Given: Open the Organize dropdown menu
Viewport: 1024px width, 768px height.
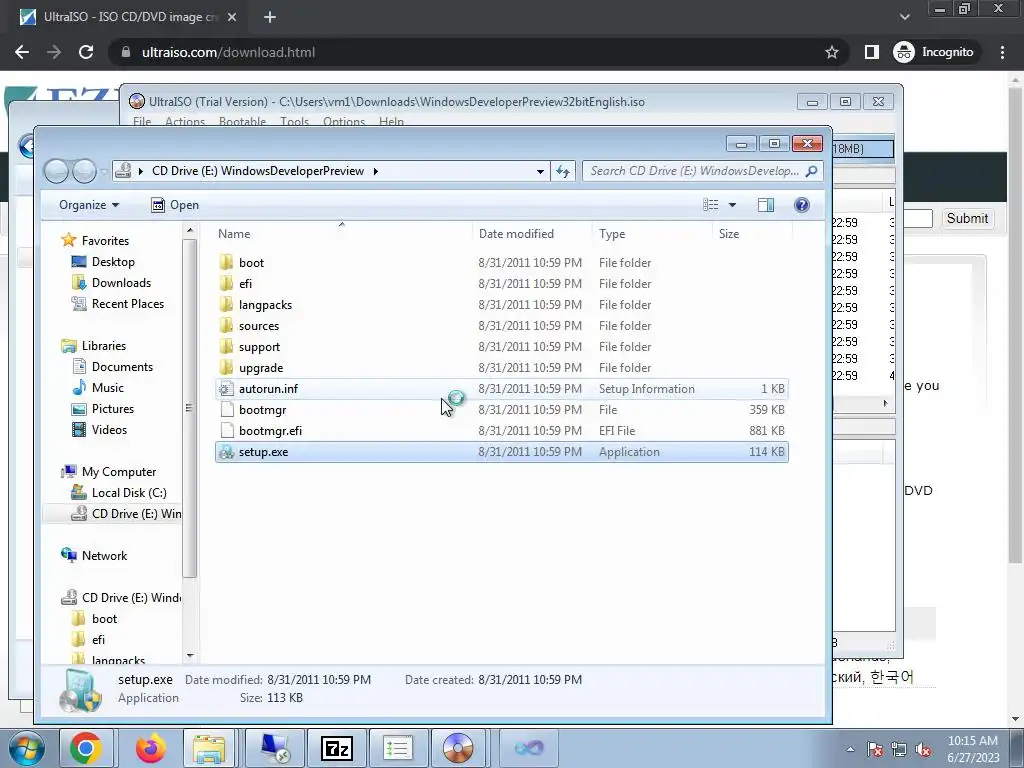Looking at the screenshot, I should pyautogui.click(x=89, y=205).
